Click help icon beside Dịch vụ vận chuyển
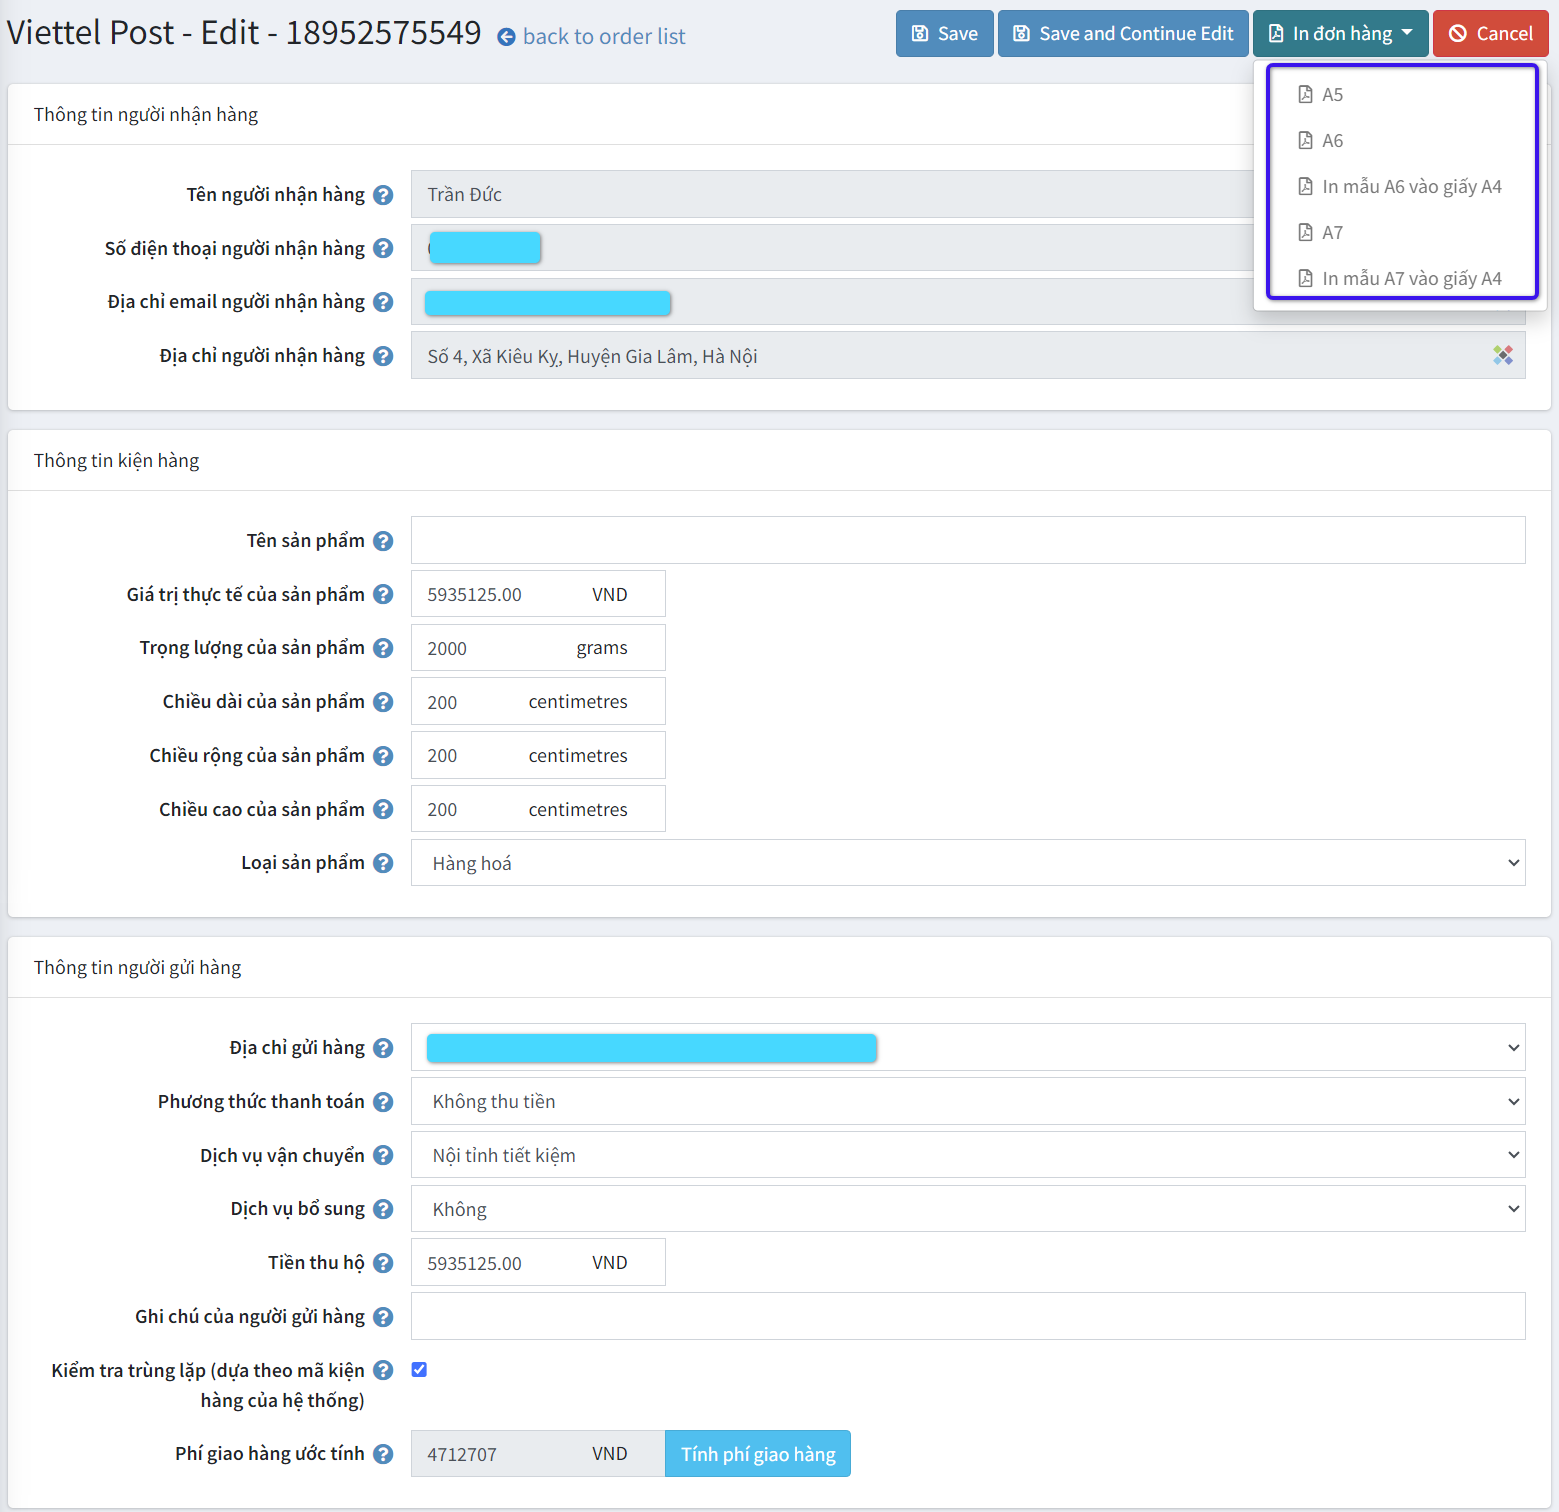Viewport: 1559px width, 1512px height. pos(383,1155)
